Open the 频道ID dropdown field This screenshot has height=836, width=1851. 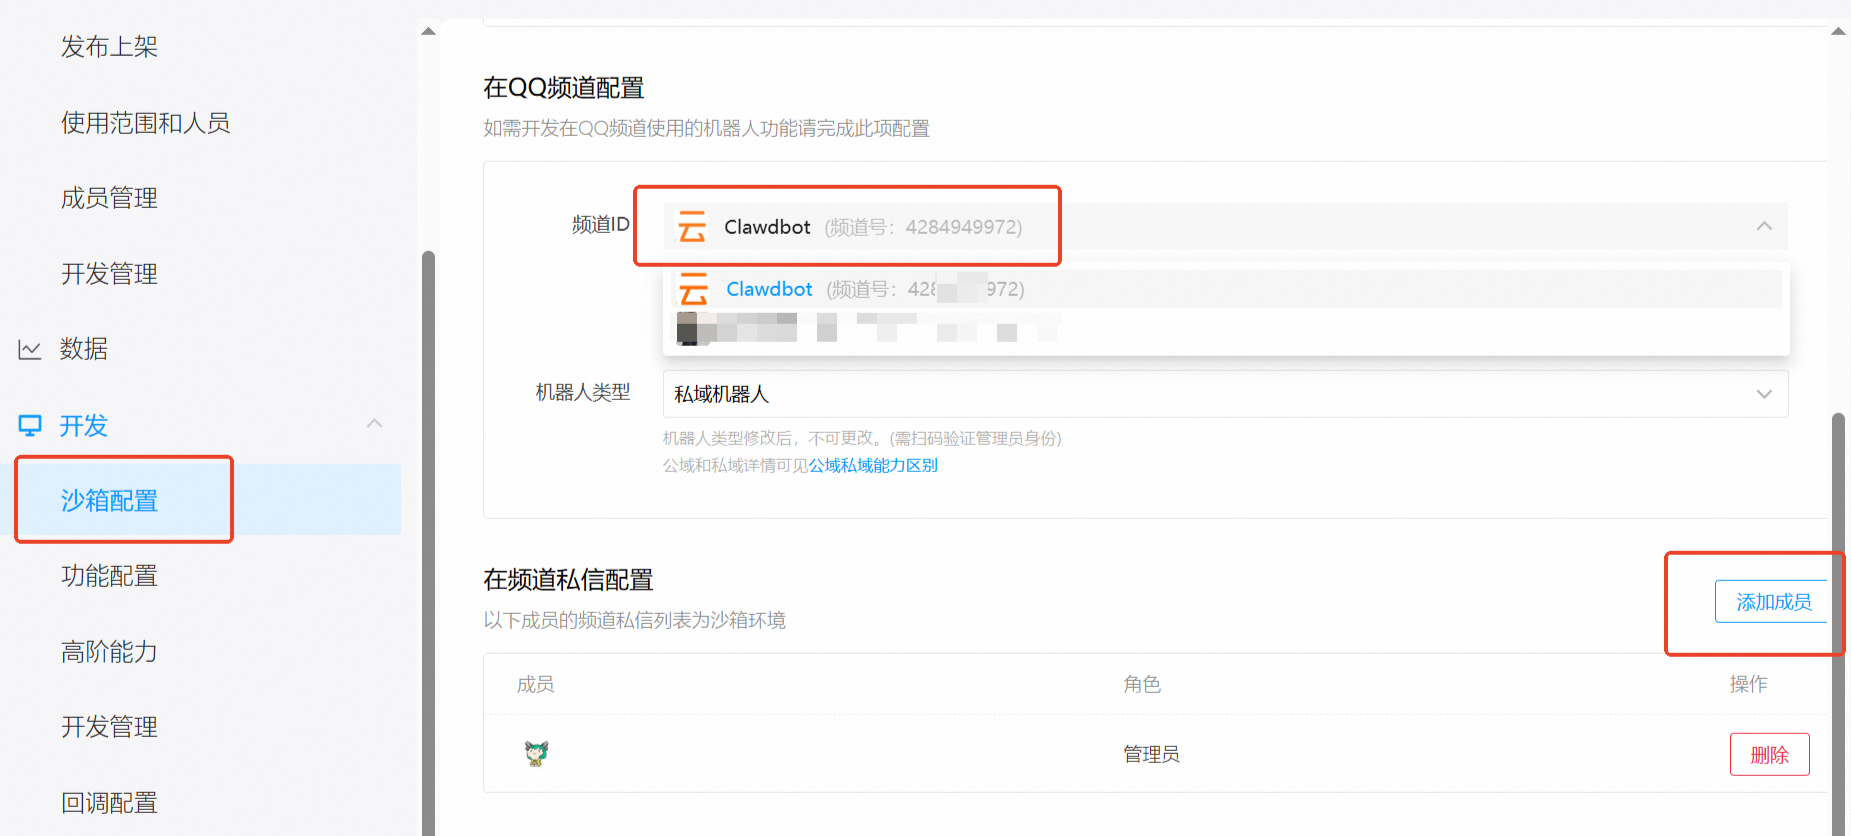pyautogui.click(x=1225, y=227)
